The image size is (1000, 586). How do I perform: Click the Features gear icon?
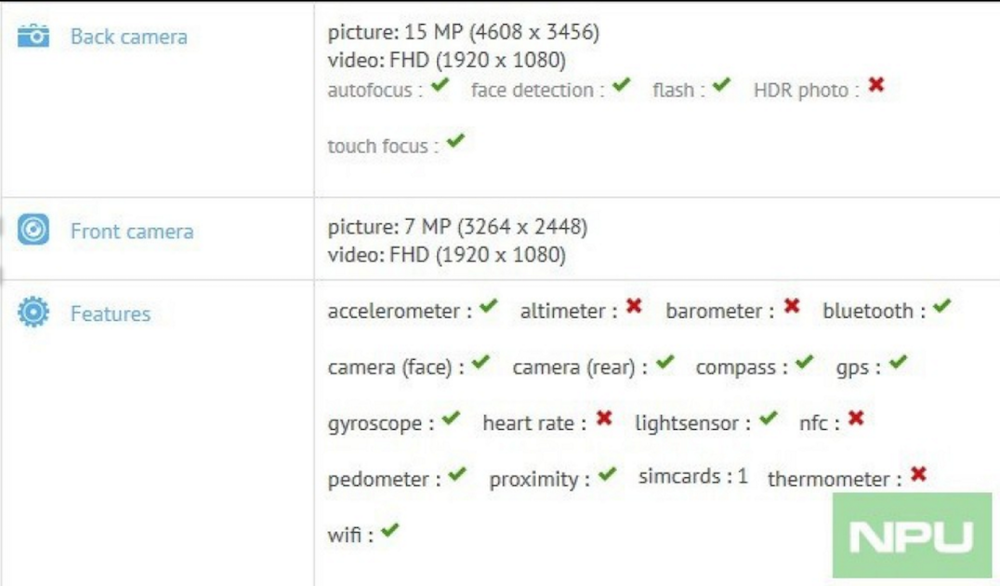[33, 313]
